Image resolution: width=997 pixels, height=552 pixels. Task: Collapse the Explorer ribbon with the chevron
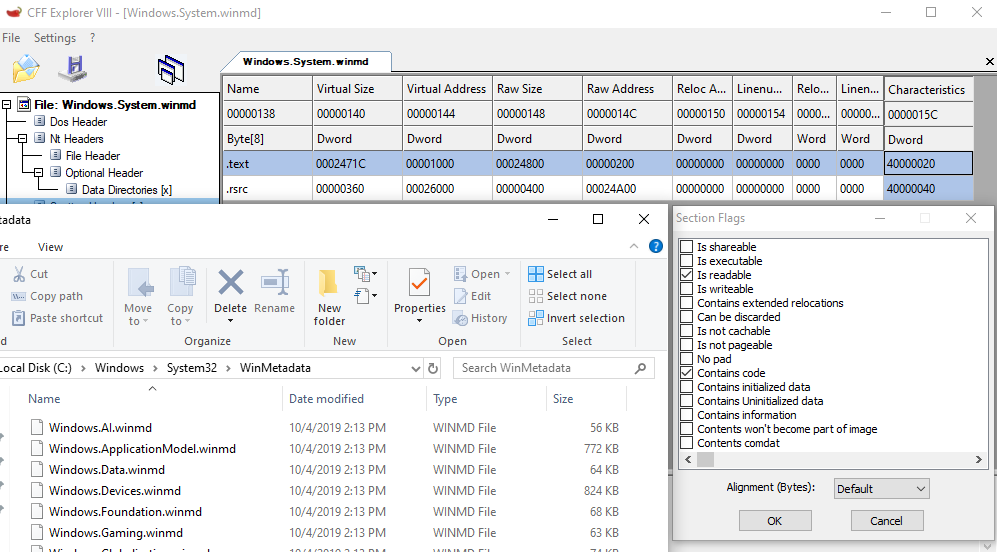pos(633,246)
